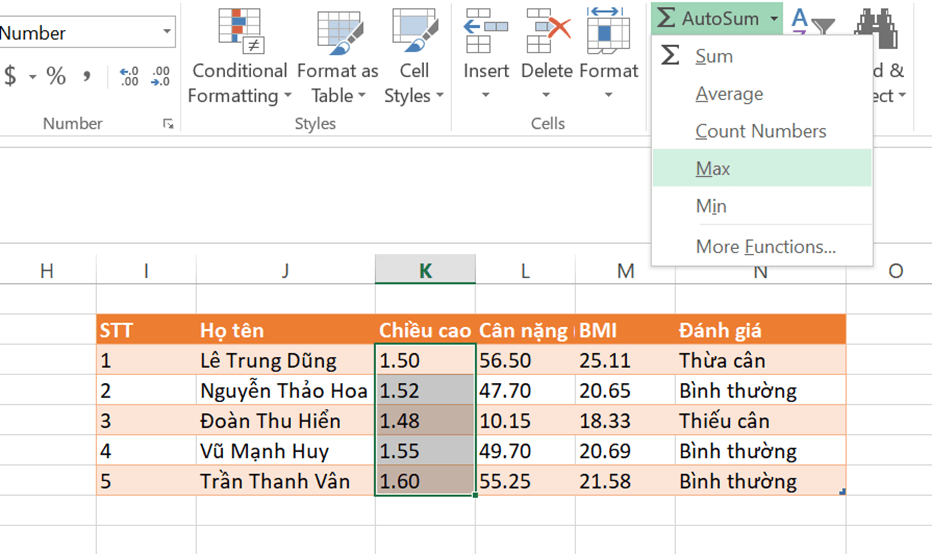Select height cell 1.60
Screen dimensions: 932x554
(425, 481)
